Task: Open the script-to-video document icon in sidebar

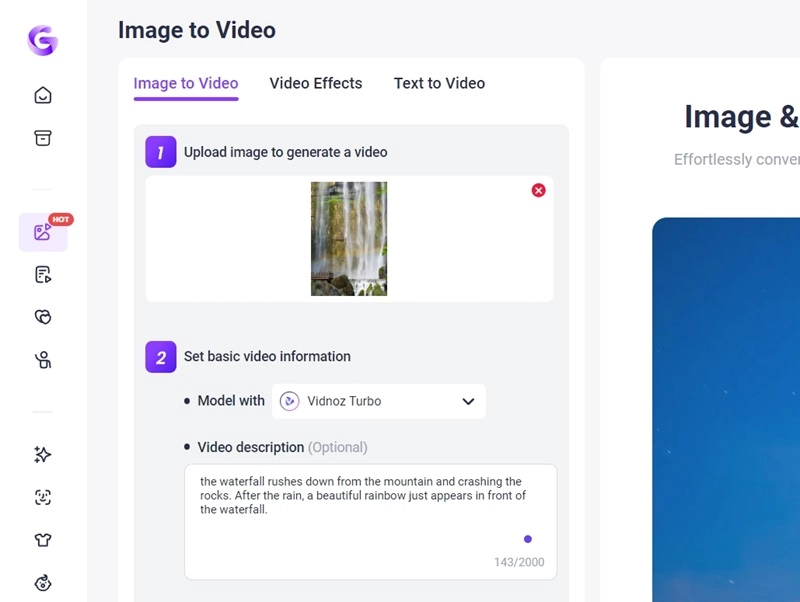Action: (43, 275)
